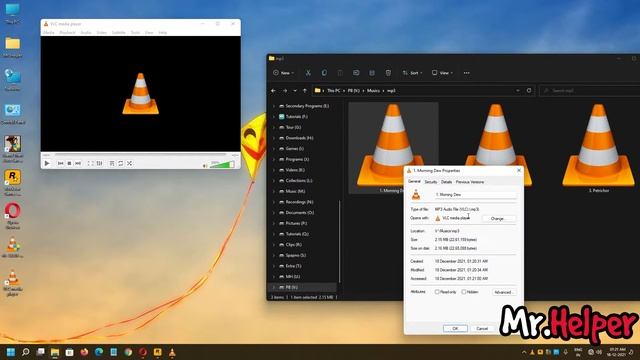
Task: Click the Copy icon in Explorer toolbar
Action: click(x=324, y=73)
